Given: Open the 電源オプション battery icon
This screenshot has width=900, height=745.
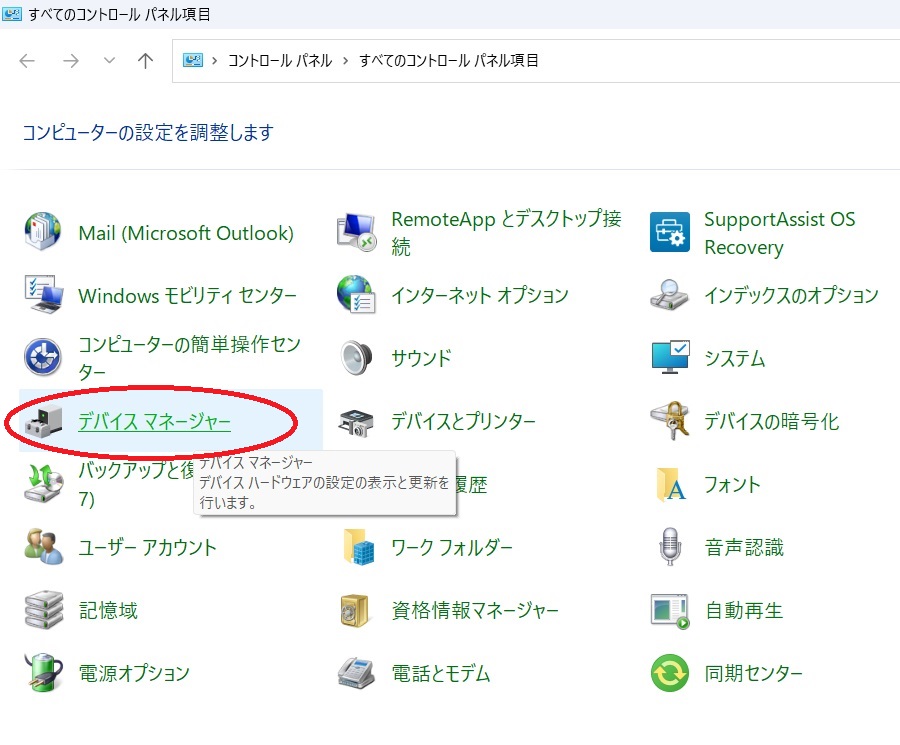Looking at the screenshot, I should point(43,672).
